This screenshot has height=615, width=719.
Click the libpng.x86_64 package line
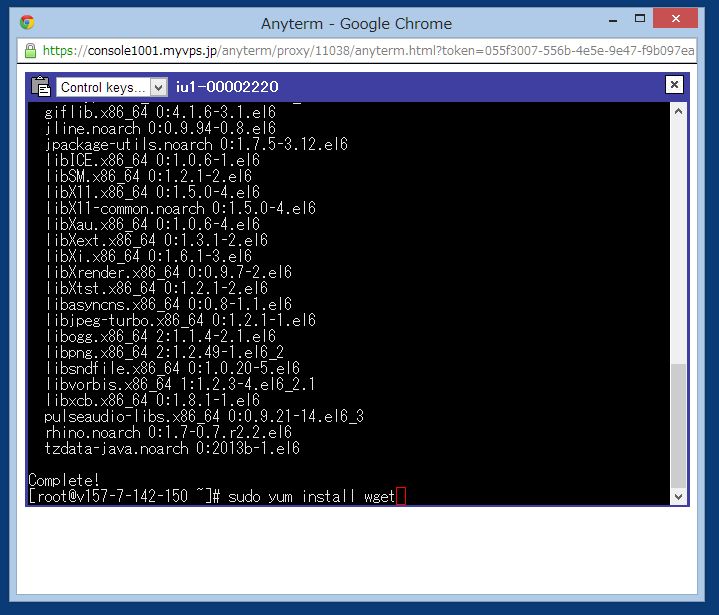(164, 352)
